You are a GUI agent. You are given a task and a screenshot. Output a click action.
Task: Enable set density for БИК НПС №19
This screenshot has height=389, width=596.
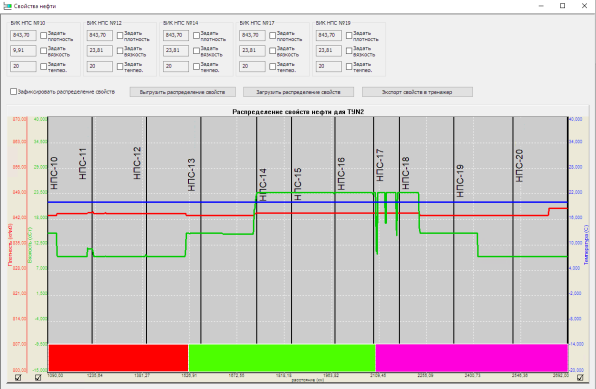click(x=349, y=35)
